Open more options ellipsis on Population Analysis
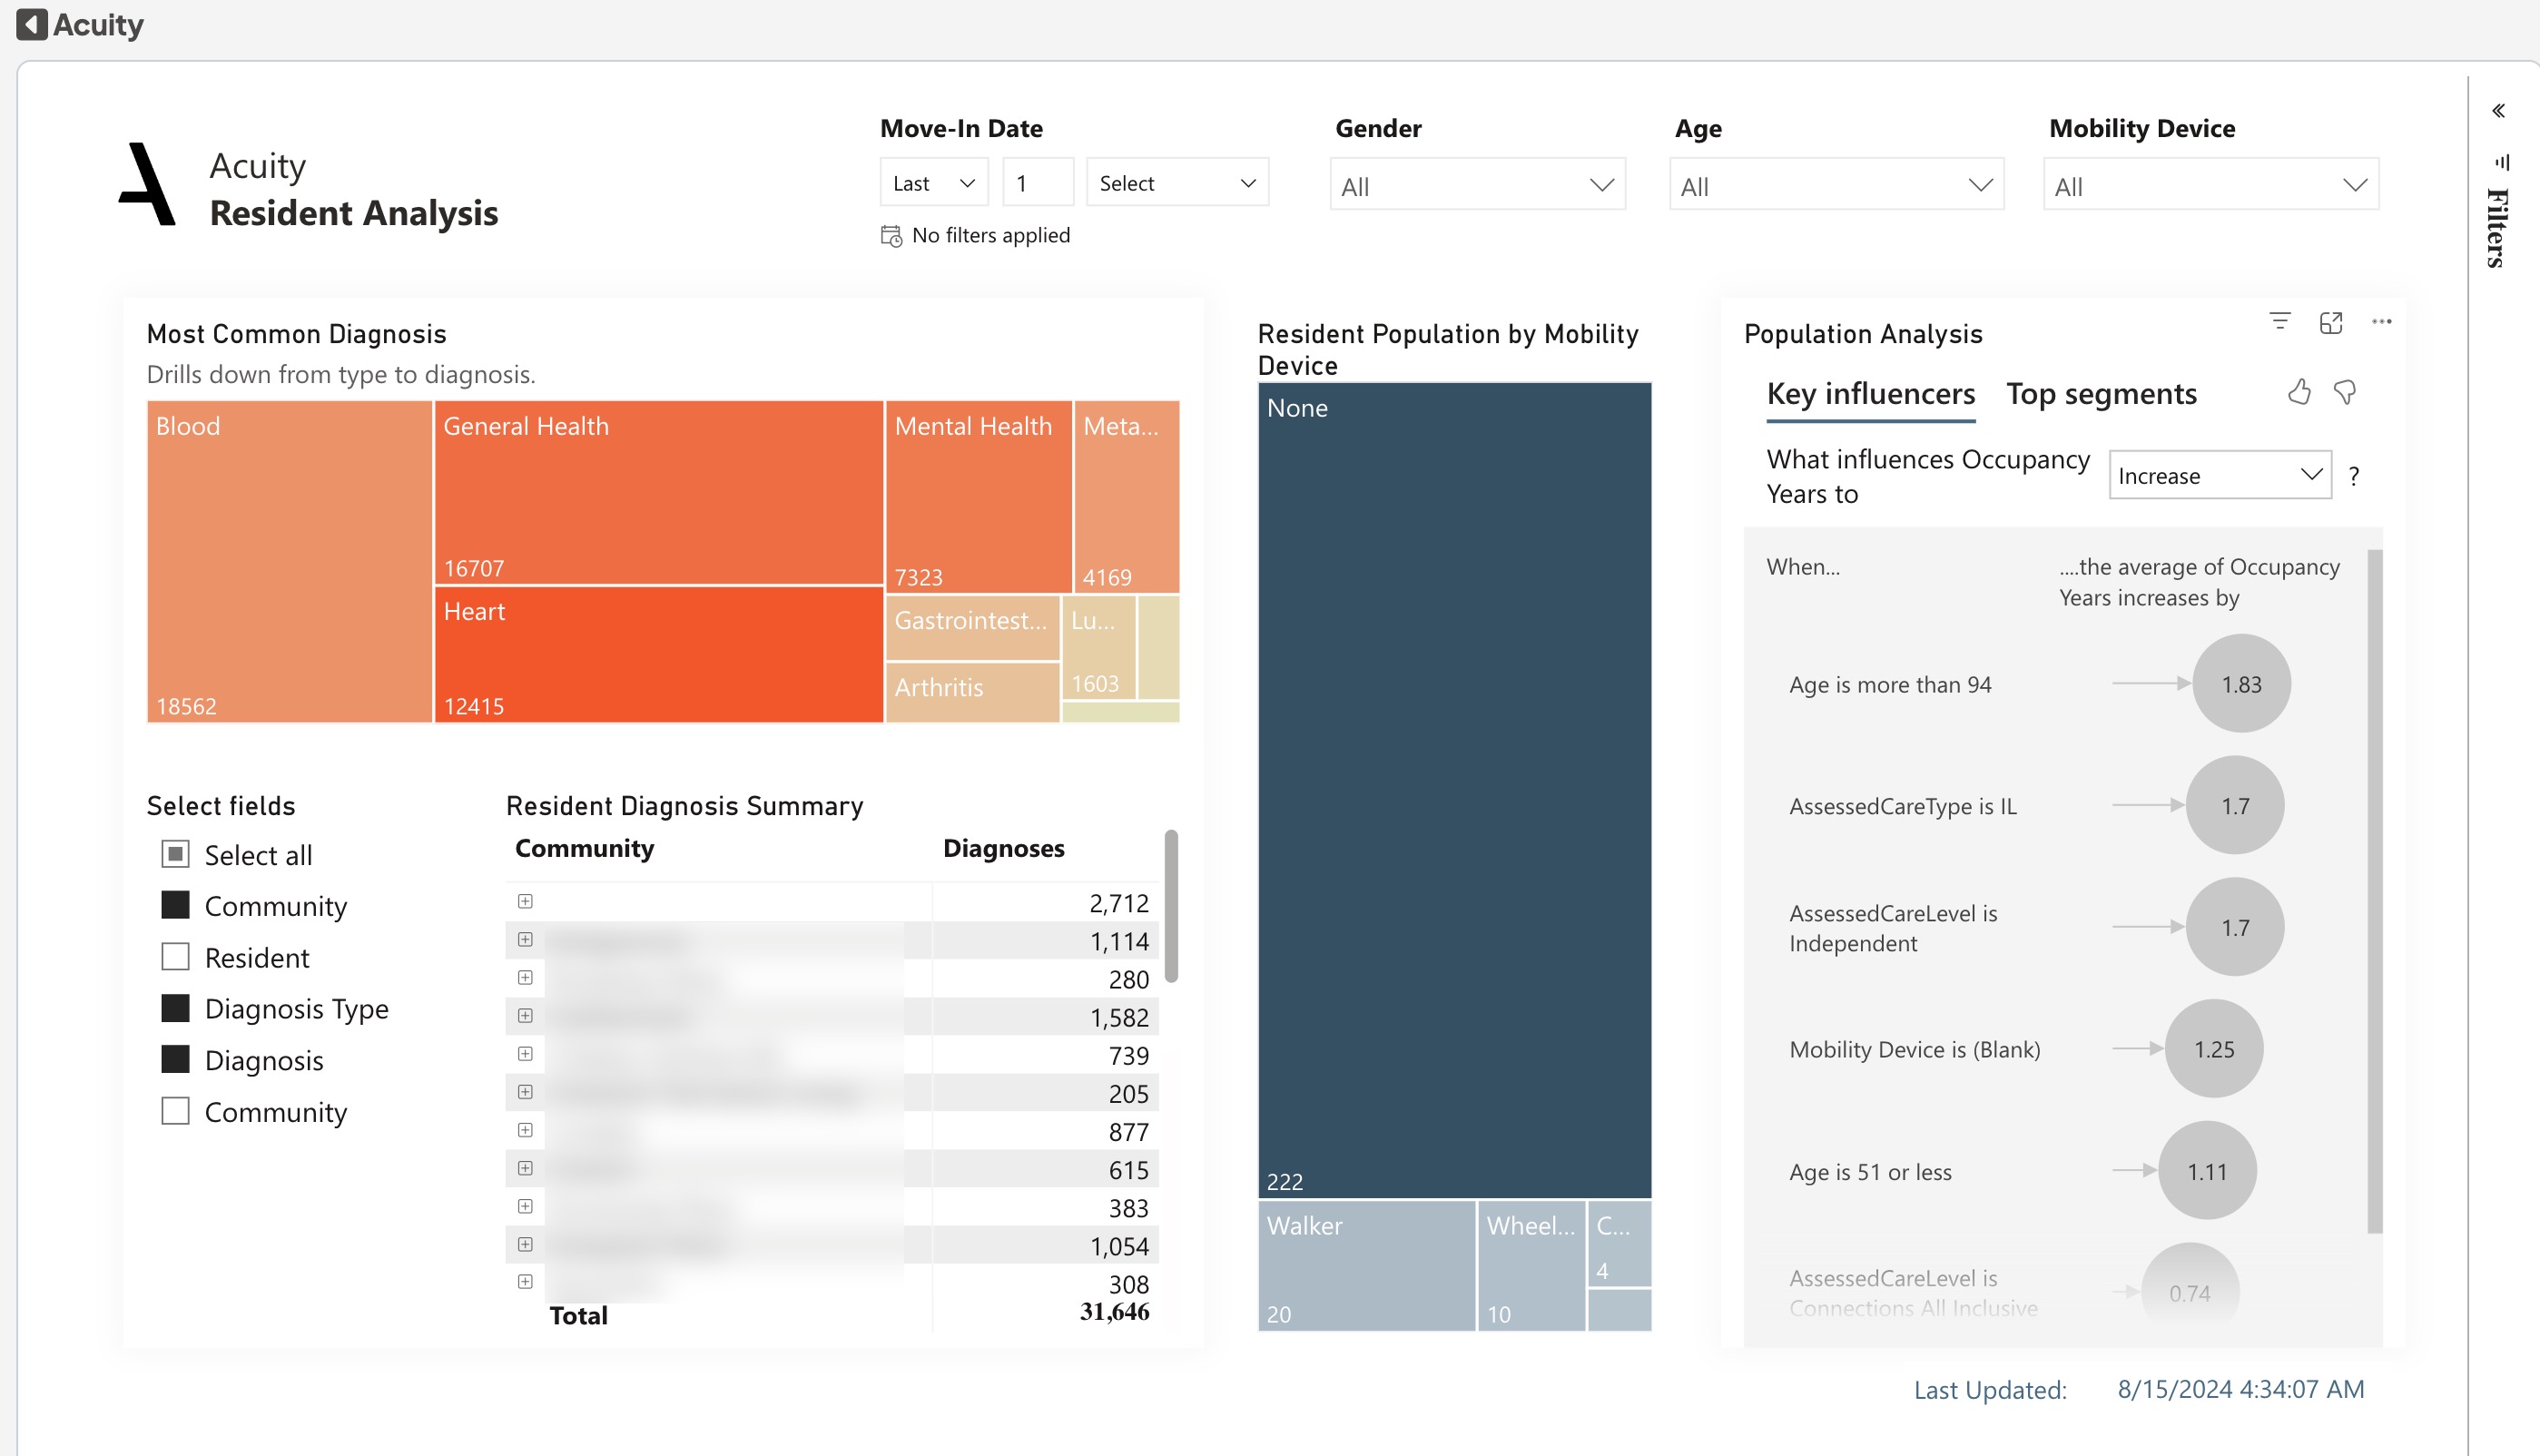Screen dimensions: 2540x1456 pos(2381,321)
